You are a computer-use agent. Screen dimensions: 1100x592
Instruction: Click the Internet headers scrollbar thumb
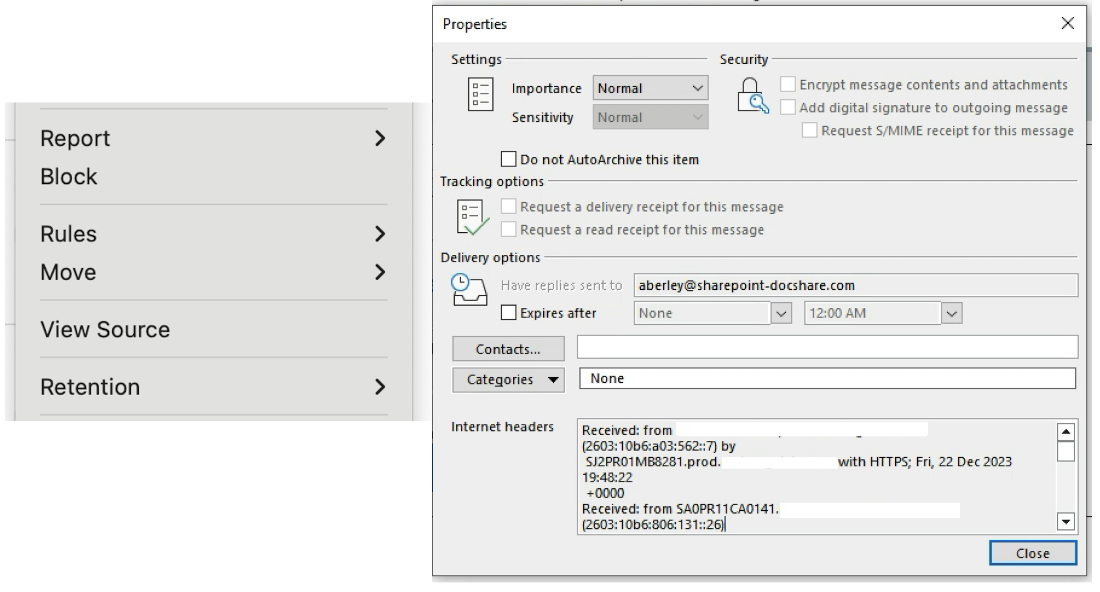coord(1066,451)
